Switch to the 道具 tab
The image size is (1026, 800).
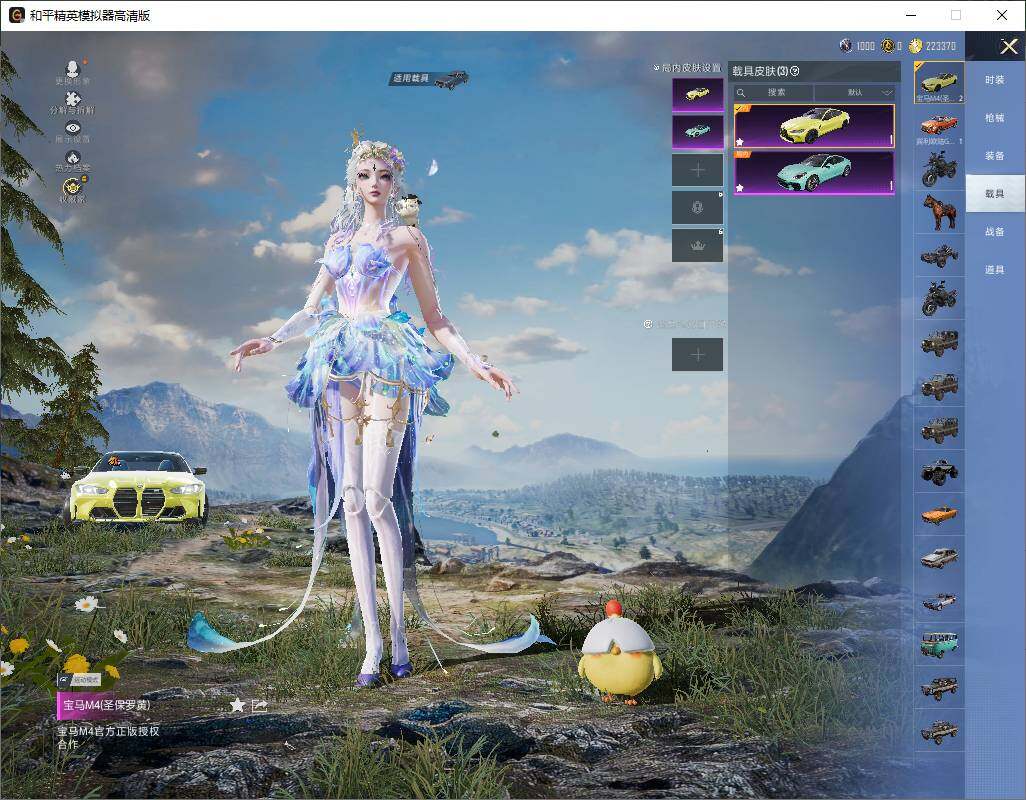click(995, 270)
